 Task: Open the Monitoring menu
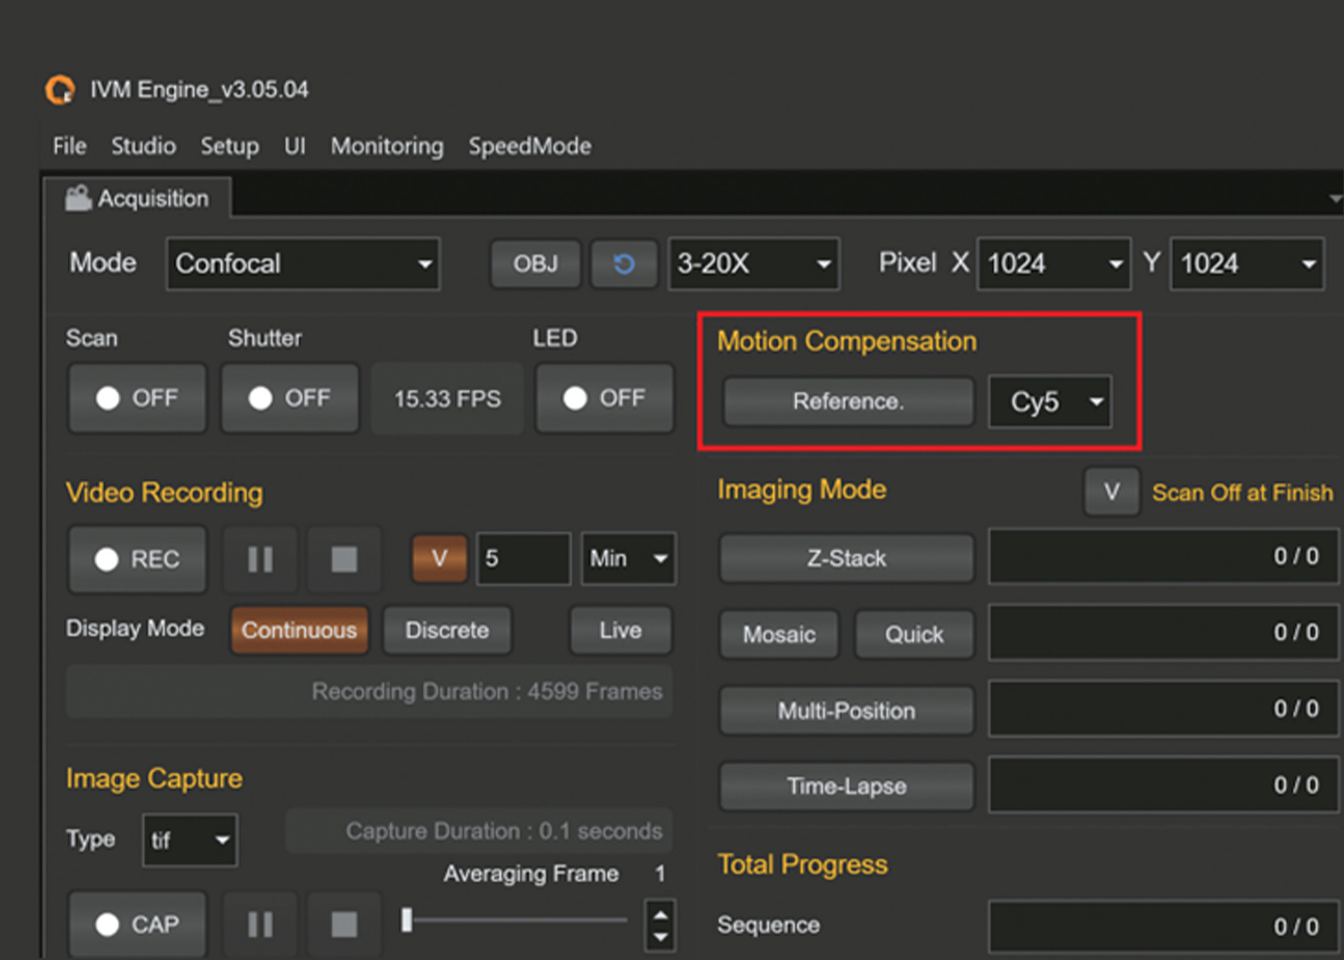click(387, 146)
